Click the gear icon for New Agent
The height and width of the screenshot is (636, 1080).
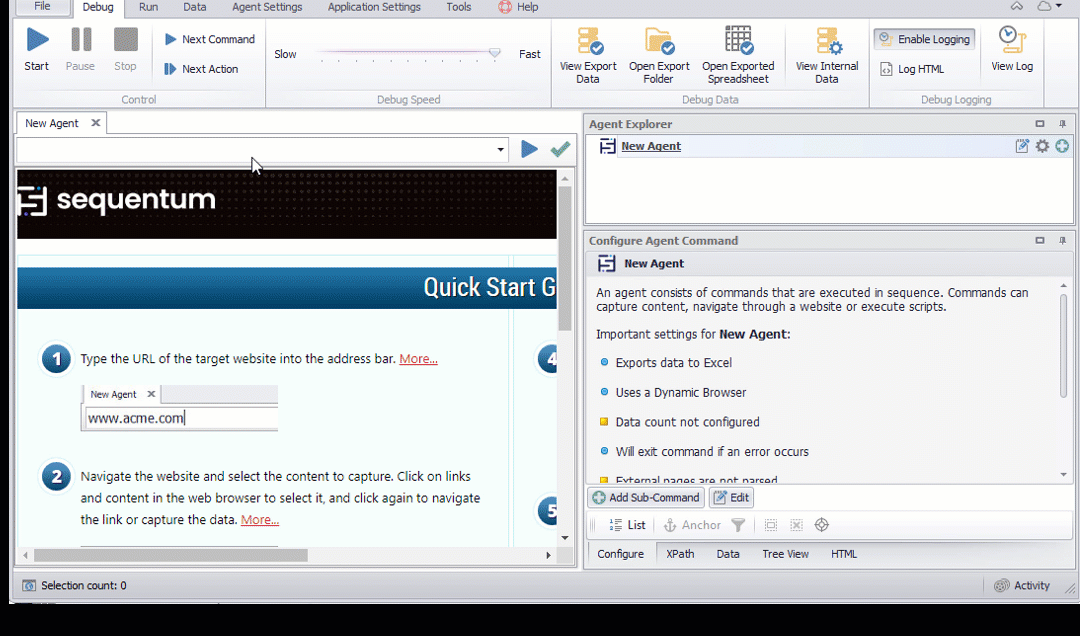point(1042,146)
